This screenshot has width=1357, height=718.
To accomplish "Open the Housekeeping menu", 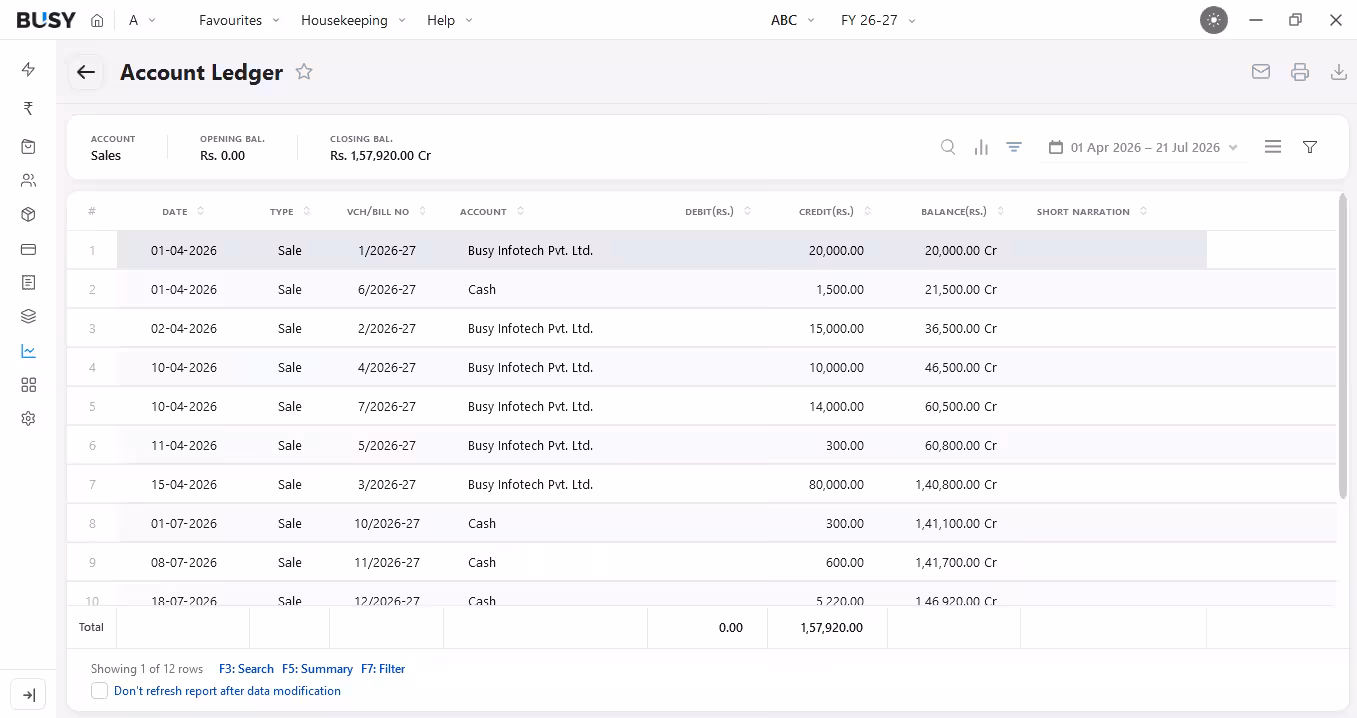I will point(353,20).
